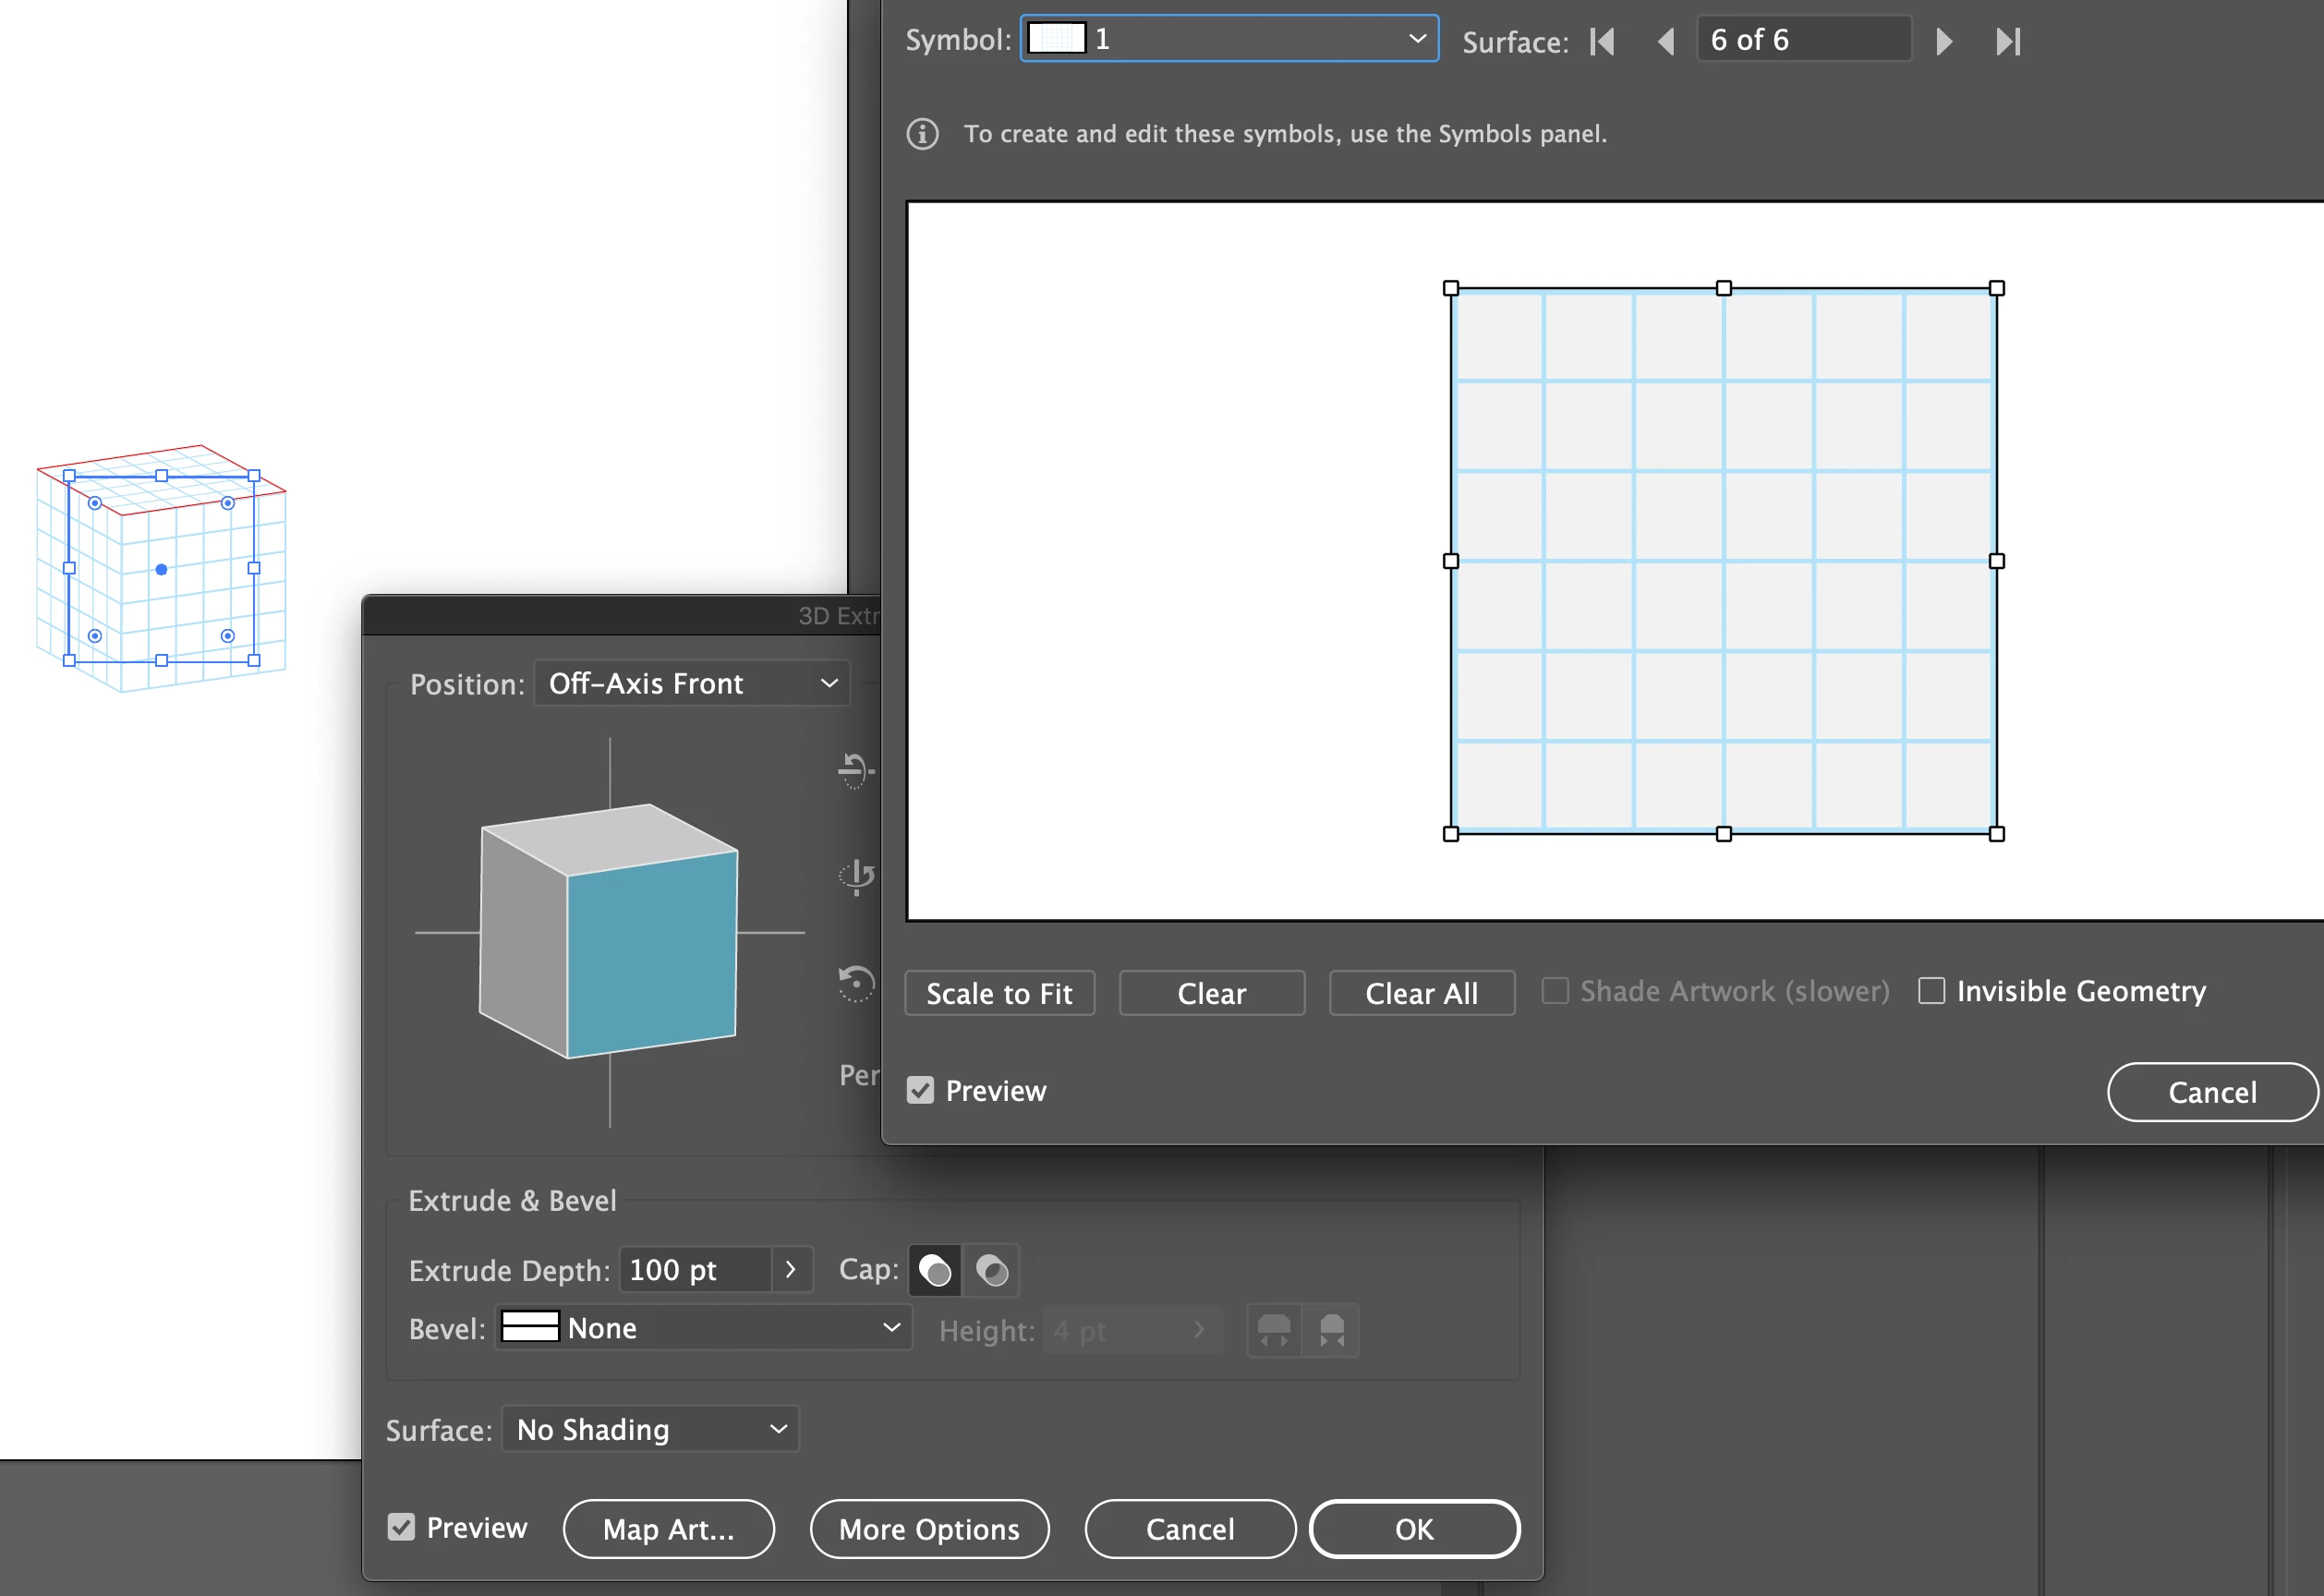This screenshot has width=2324, height=1596.
Task: Expand the Bevel None dropdown
Action: 703,1328
